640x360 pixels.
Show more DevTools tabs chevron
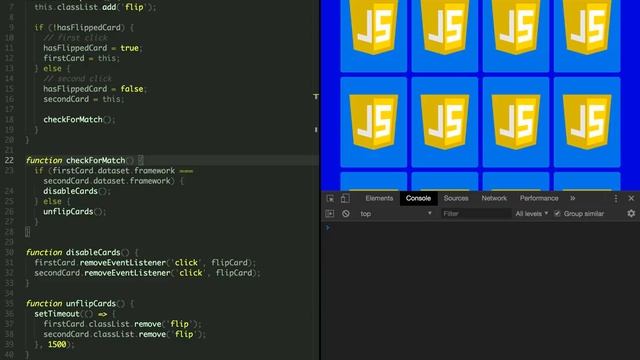tap(573, 198)
